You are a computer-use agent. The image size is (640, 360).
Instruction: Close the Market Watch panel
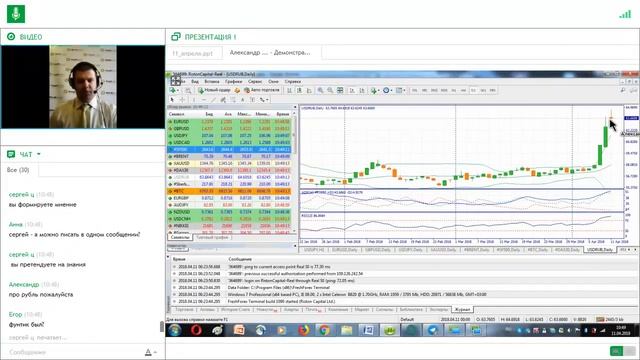pyautogui.click(x=295, y=107)
